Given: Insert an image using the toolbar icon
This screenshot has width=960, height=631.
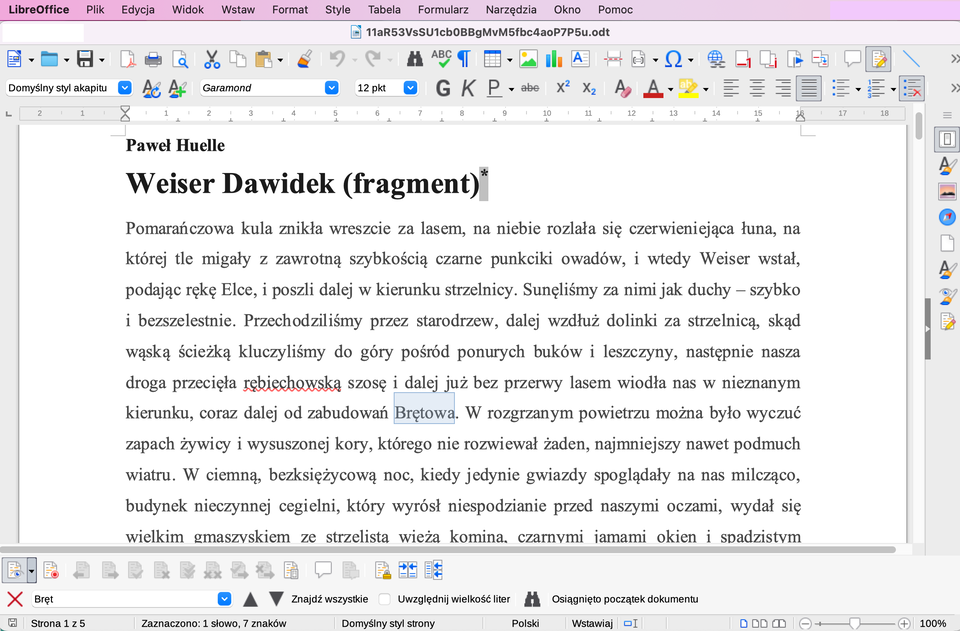Looking at the screenshot, I should pyautogui.click(x=528, y=59).
